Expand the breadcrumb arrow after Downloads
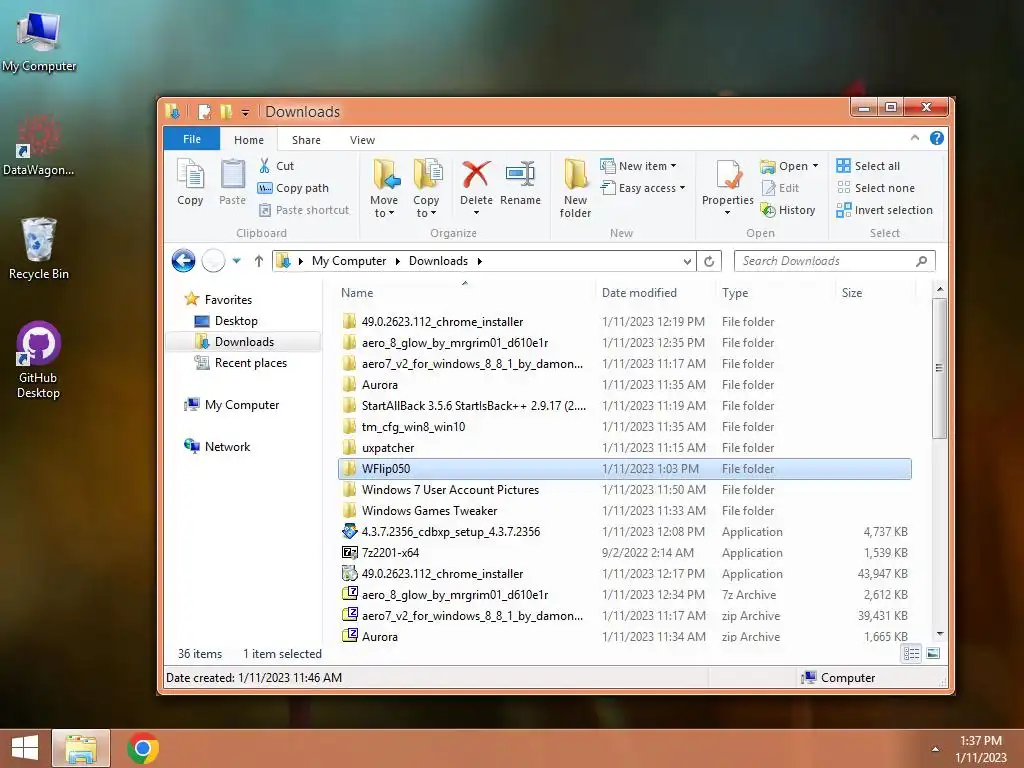 click(479, 261)
